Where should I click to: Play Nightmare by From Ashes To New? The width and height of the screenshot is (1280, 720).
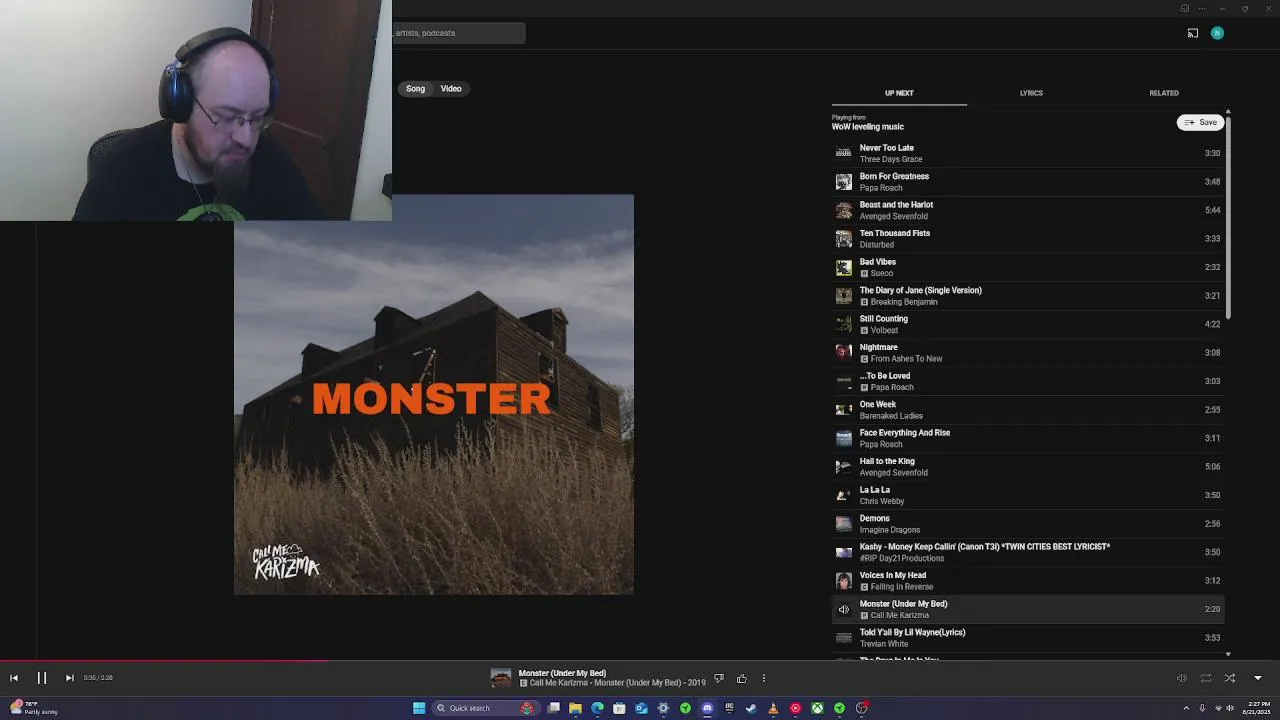[x=1028, y=353]
